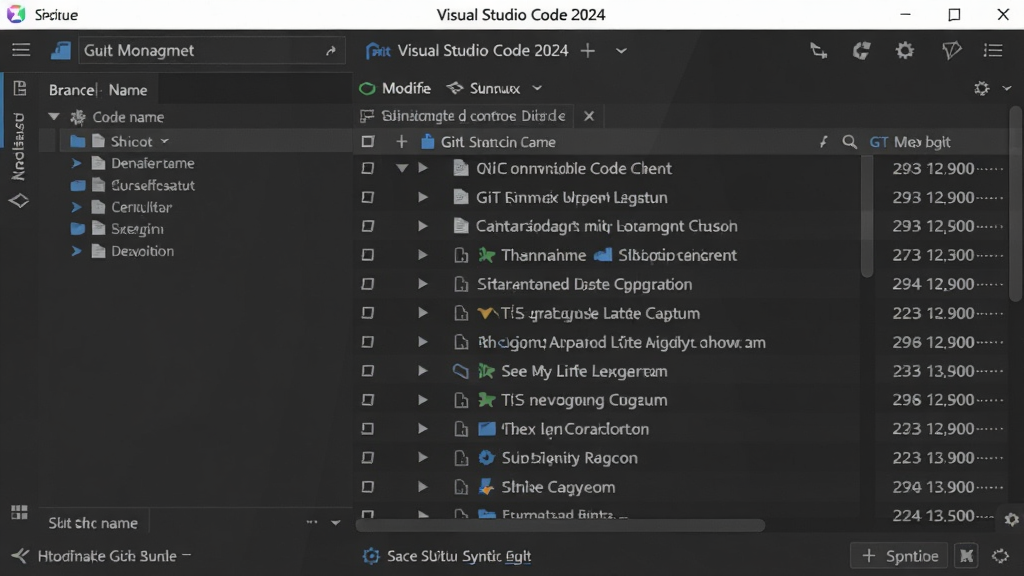1024x576 pixels.
Task: Open settings gear in top toolbar
Action: coord(904,50)
